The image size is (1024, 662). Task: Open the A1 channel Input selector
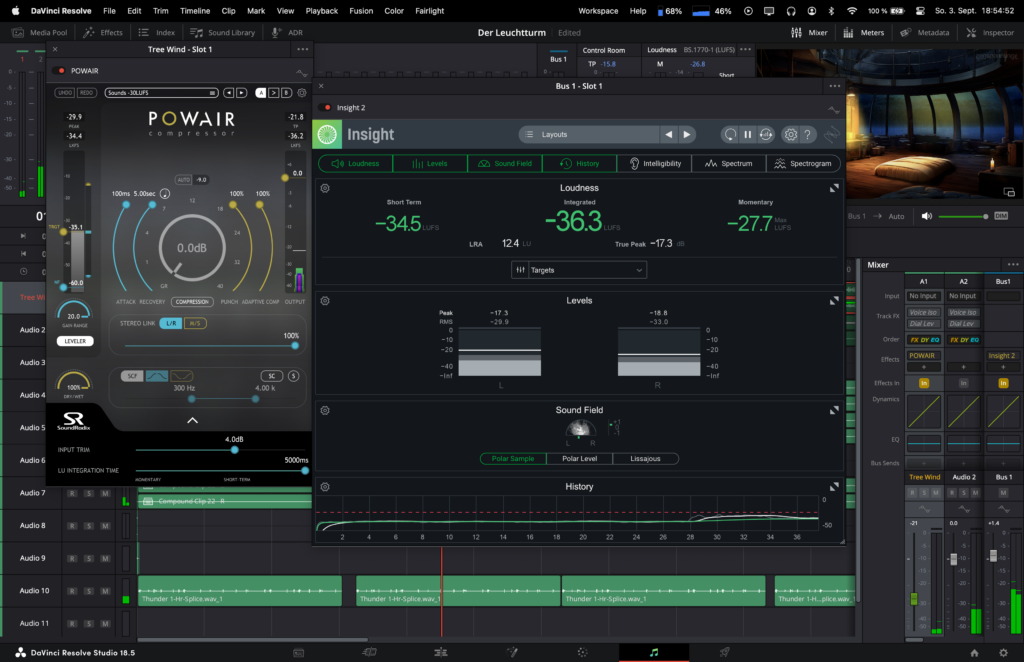[x=923, y=296]
